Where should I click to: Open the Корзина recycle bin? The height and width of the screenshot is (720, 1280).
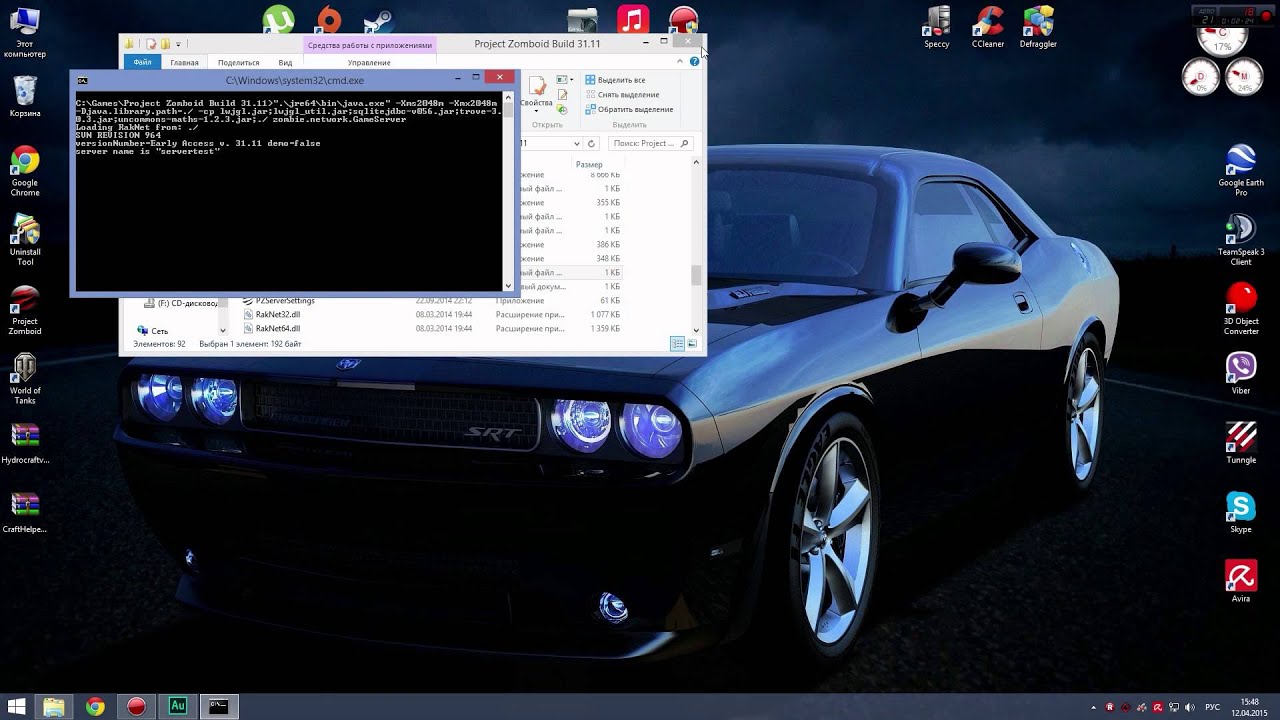(x=25, y=96)
